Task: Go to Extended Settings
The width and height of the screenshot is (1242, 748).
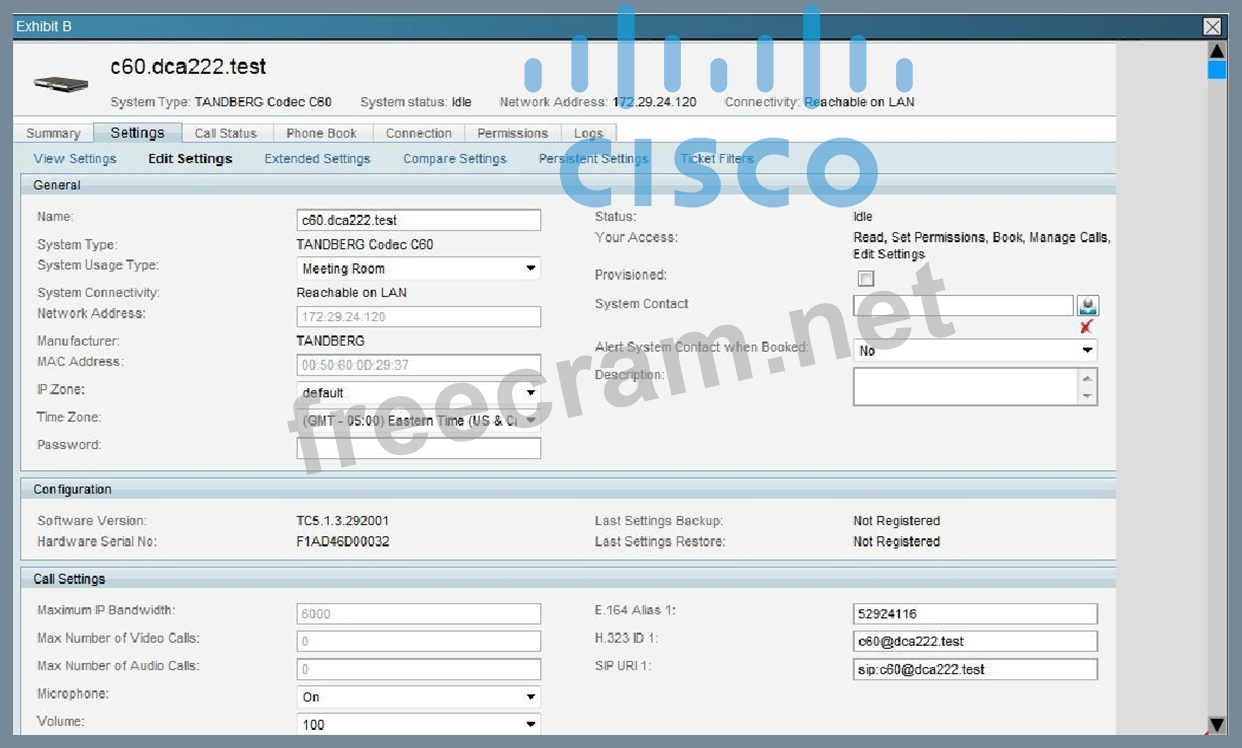Action: (x=317, y=159)
